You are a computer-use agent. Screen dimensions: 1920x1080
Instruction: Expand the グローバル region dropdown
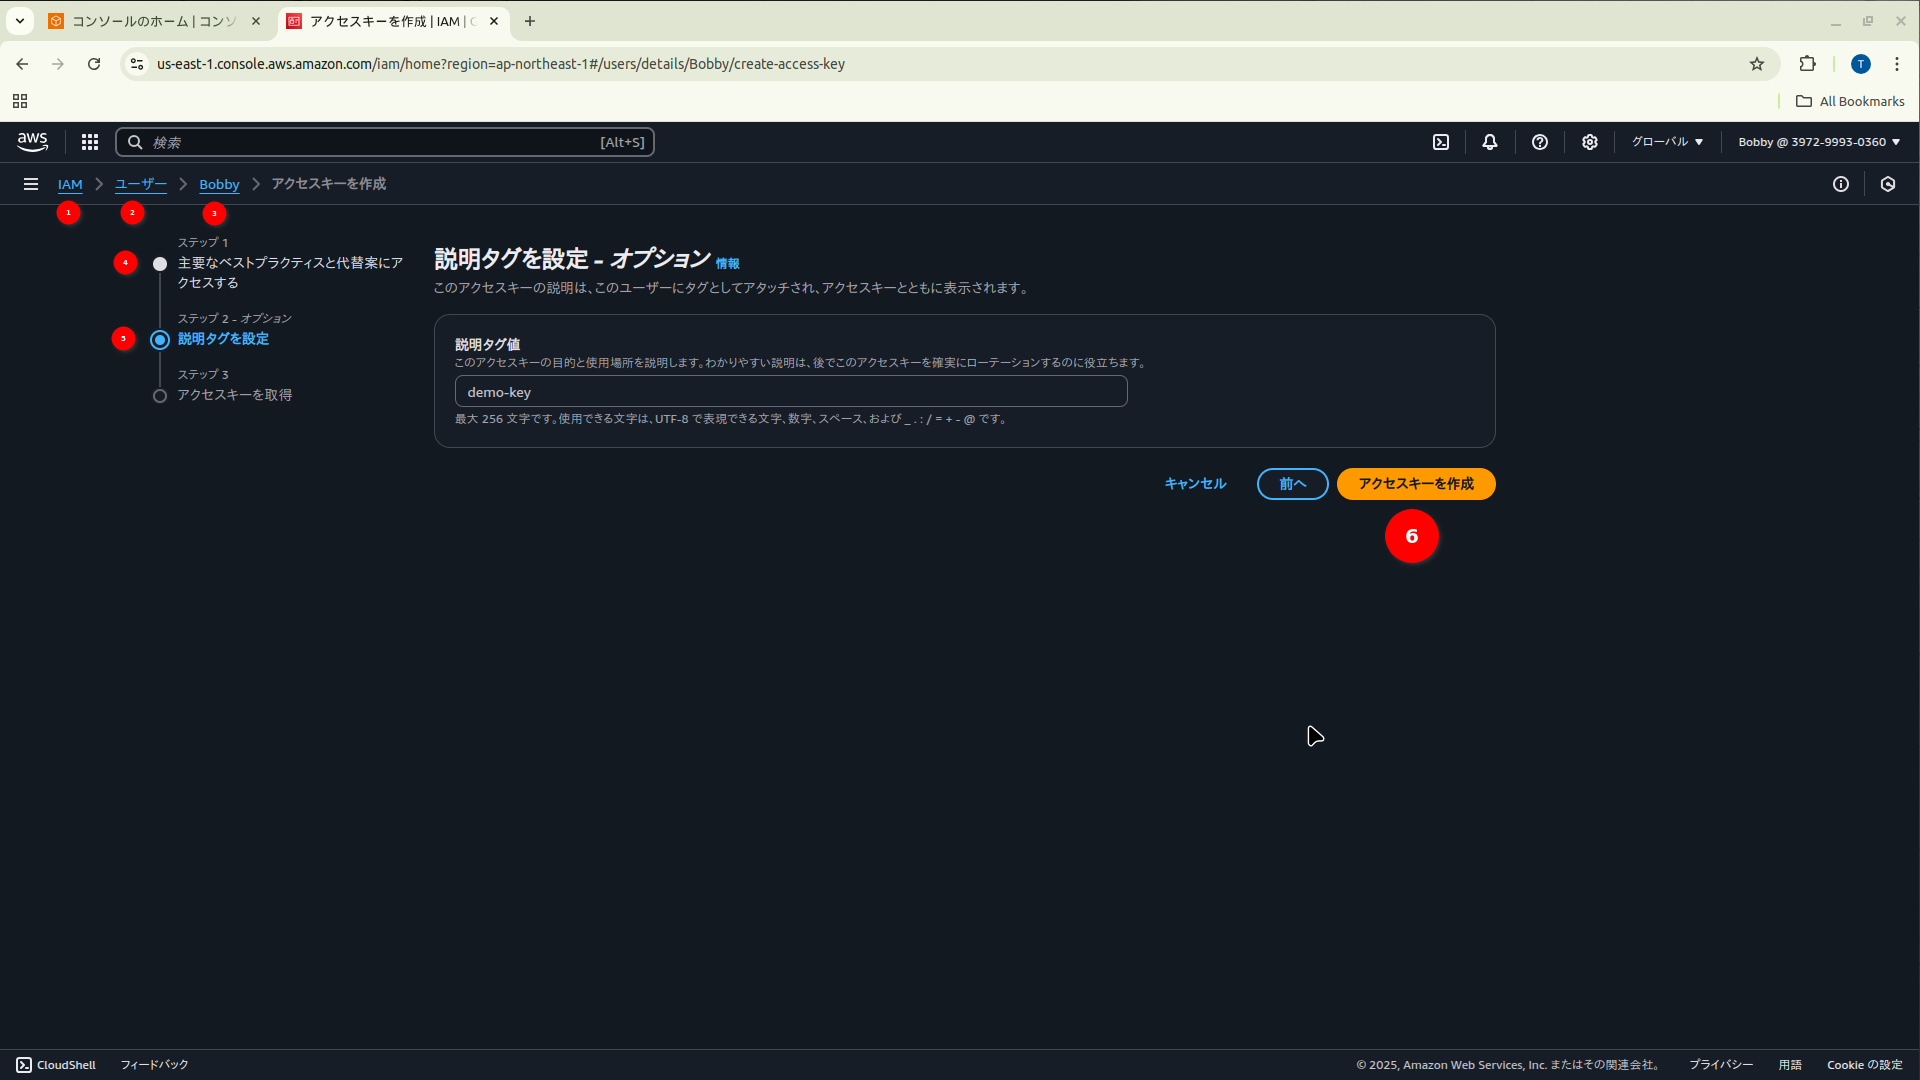1667,142
